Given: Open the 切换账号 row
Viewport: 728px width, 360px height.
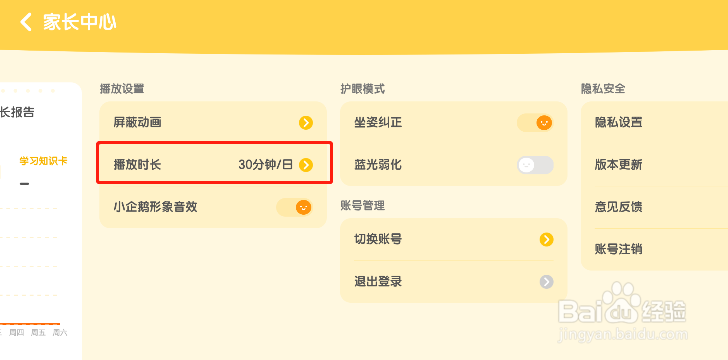Looking at the screenshot, I should click(x=454, y=240).
